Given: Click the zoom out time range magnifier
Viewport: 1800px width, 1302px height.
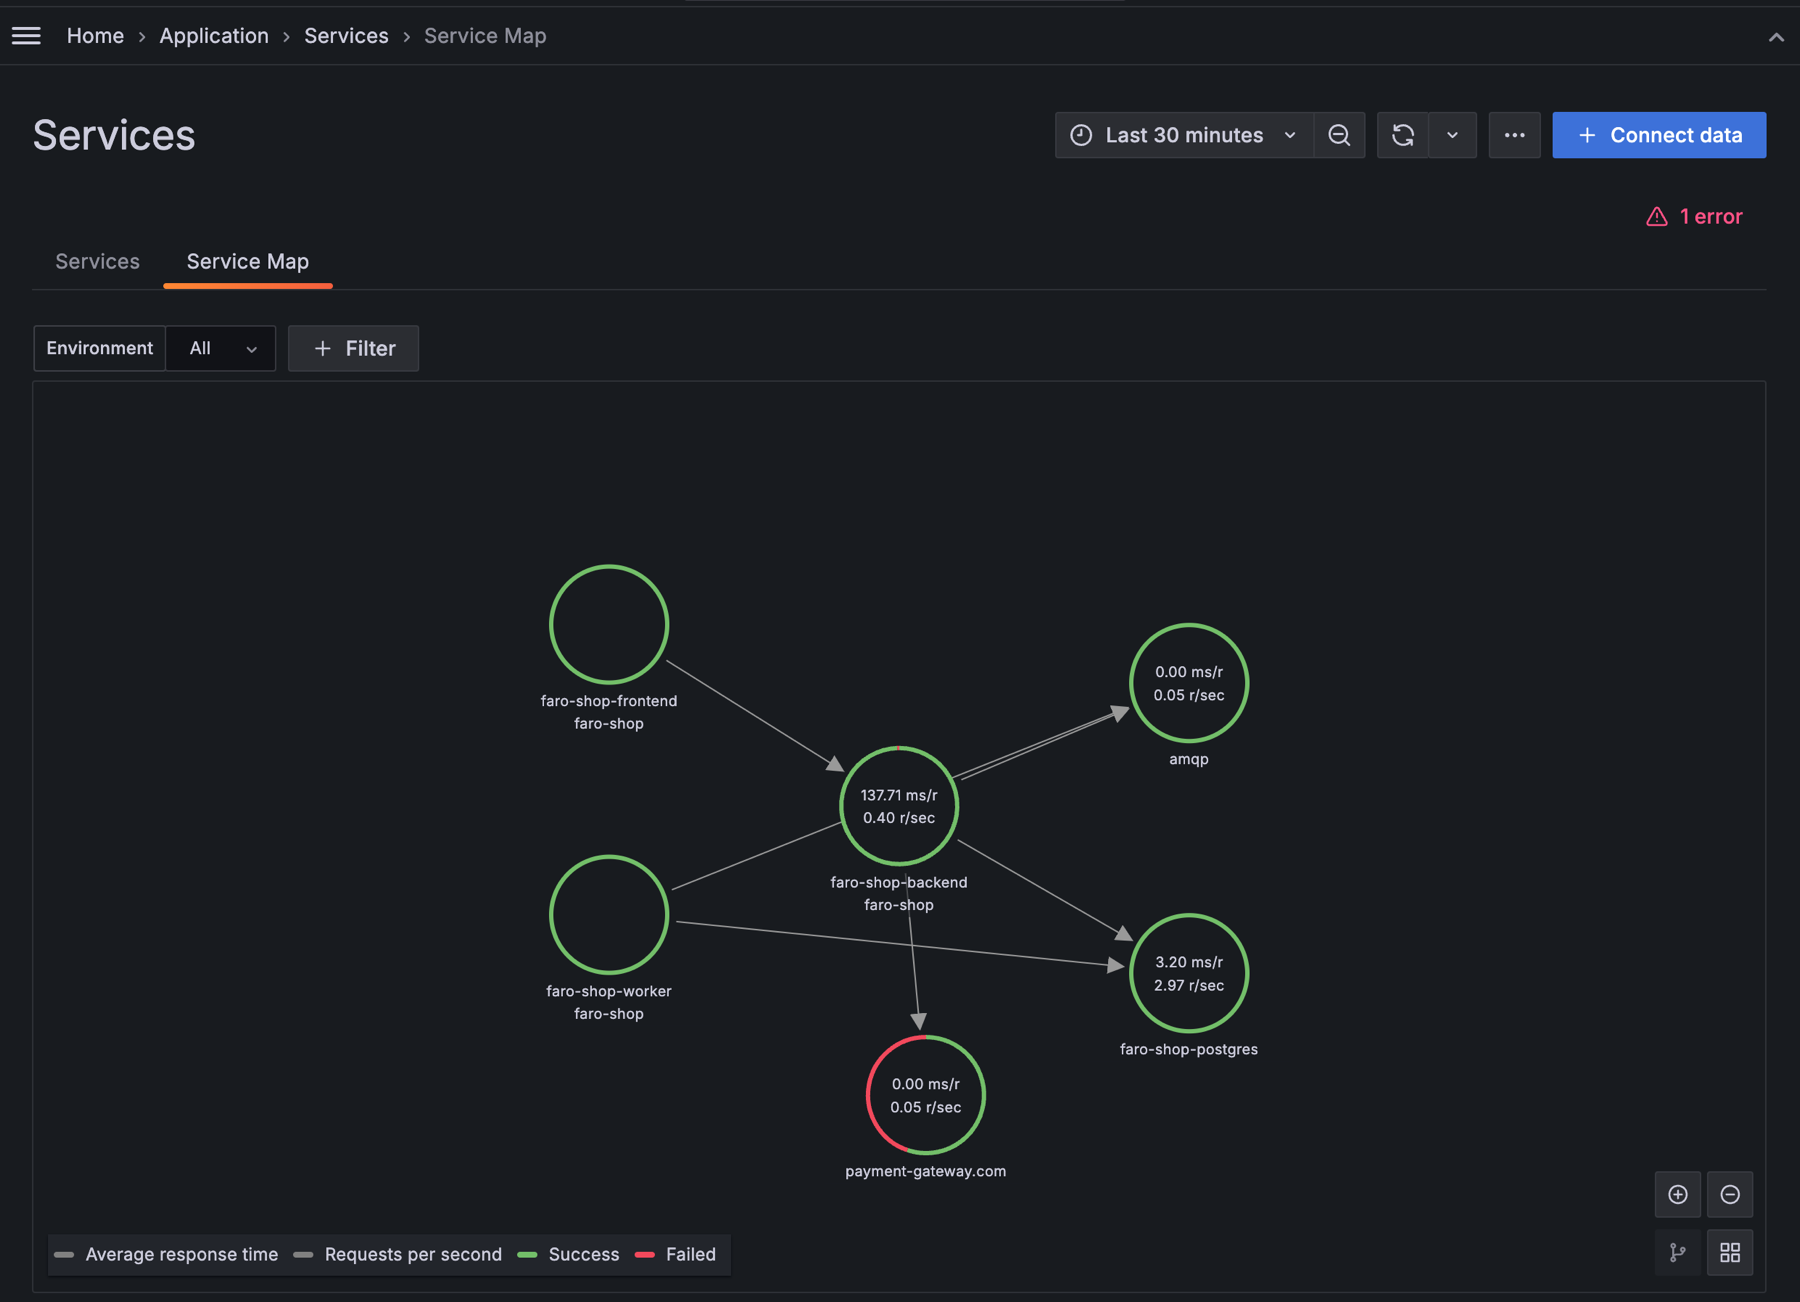Looking at the screenshot, I should [x=1339, y=135].
